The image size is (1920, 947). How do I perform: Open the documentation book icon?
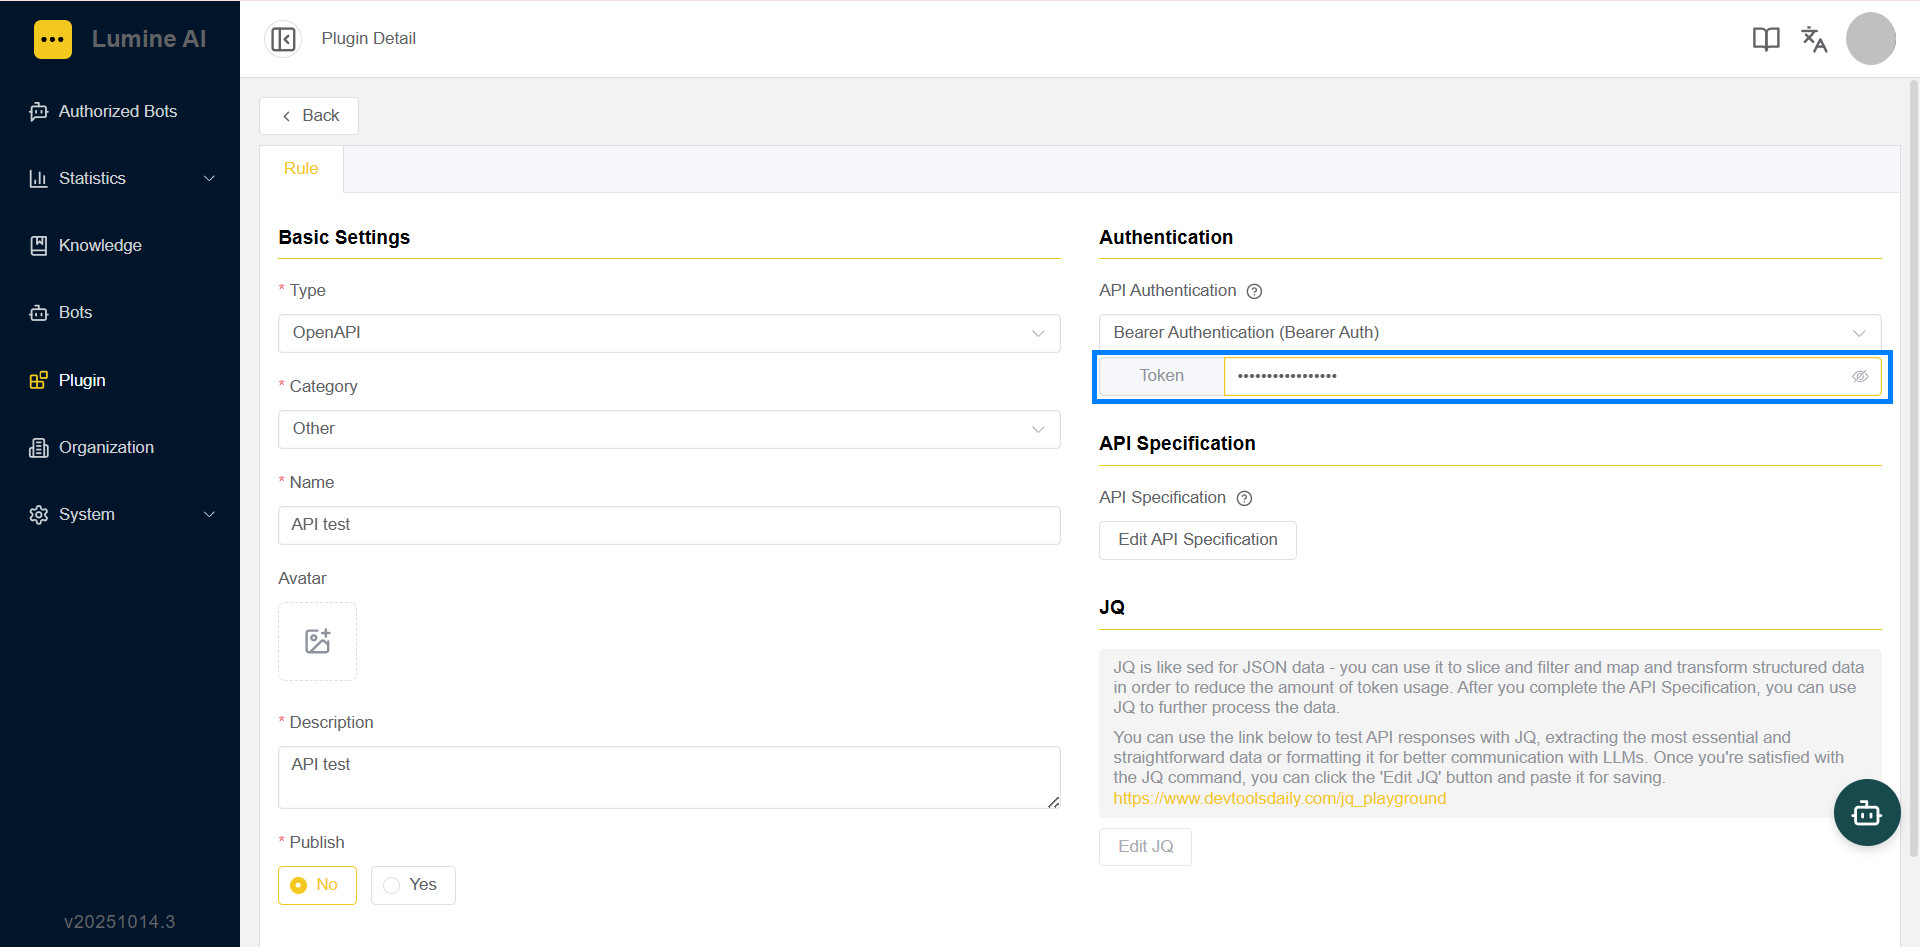(1766, 39)
